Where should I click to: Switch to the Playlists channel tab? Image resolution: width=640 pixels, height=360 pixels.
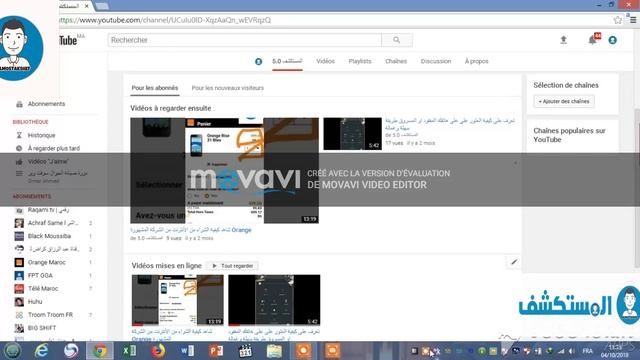click(x=360, y=61)
